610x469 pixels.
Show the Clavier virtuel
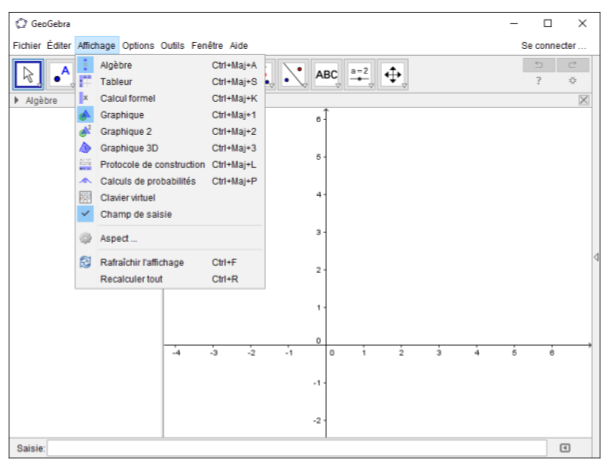click(x=170, y=198)
